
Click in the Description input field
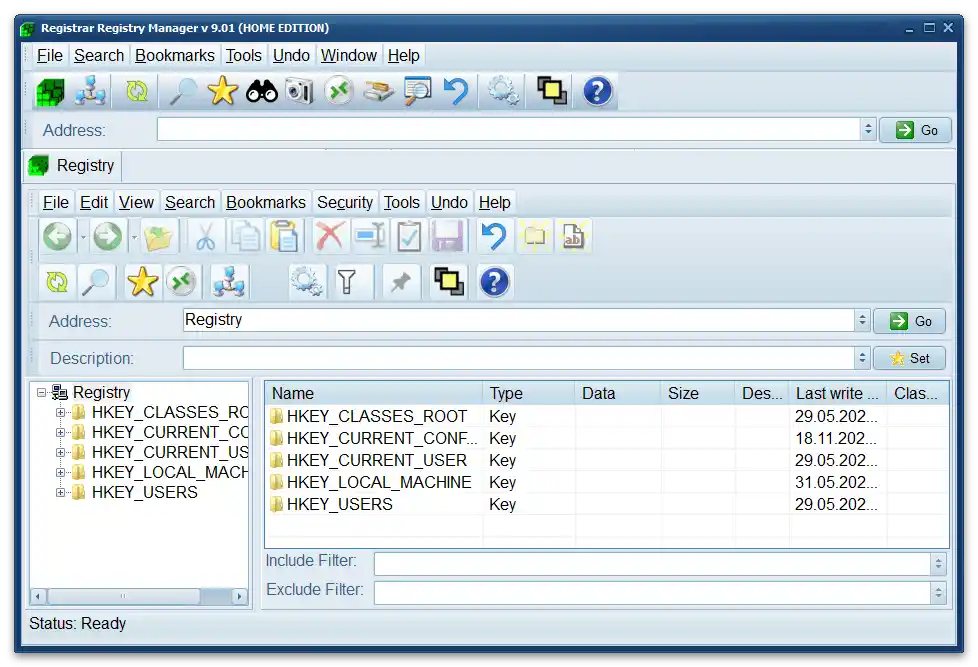pos(518,358)
